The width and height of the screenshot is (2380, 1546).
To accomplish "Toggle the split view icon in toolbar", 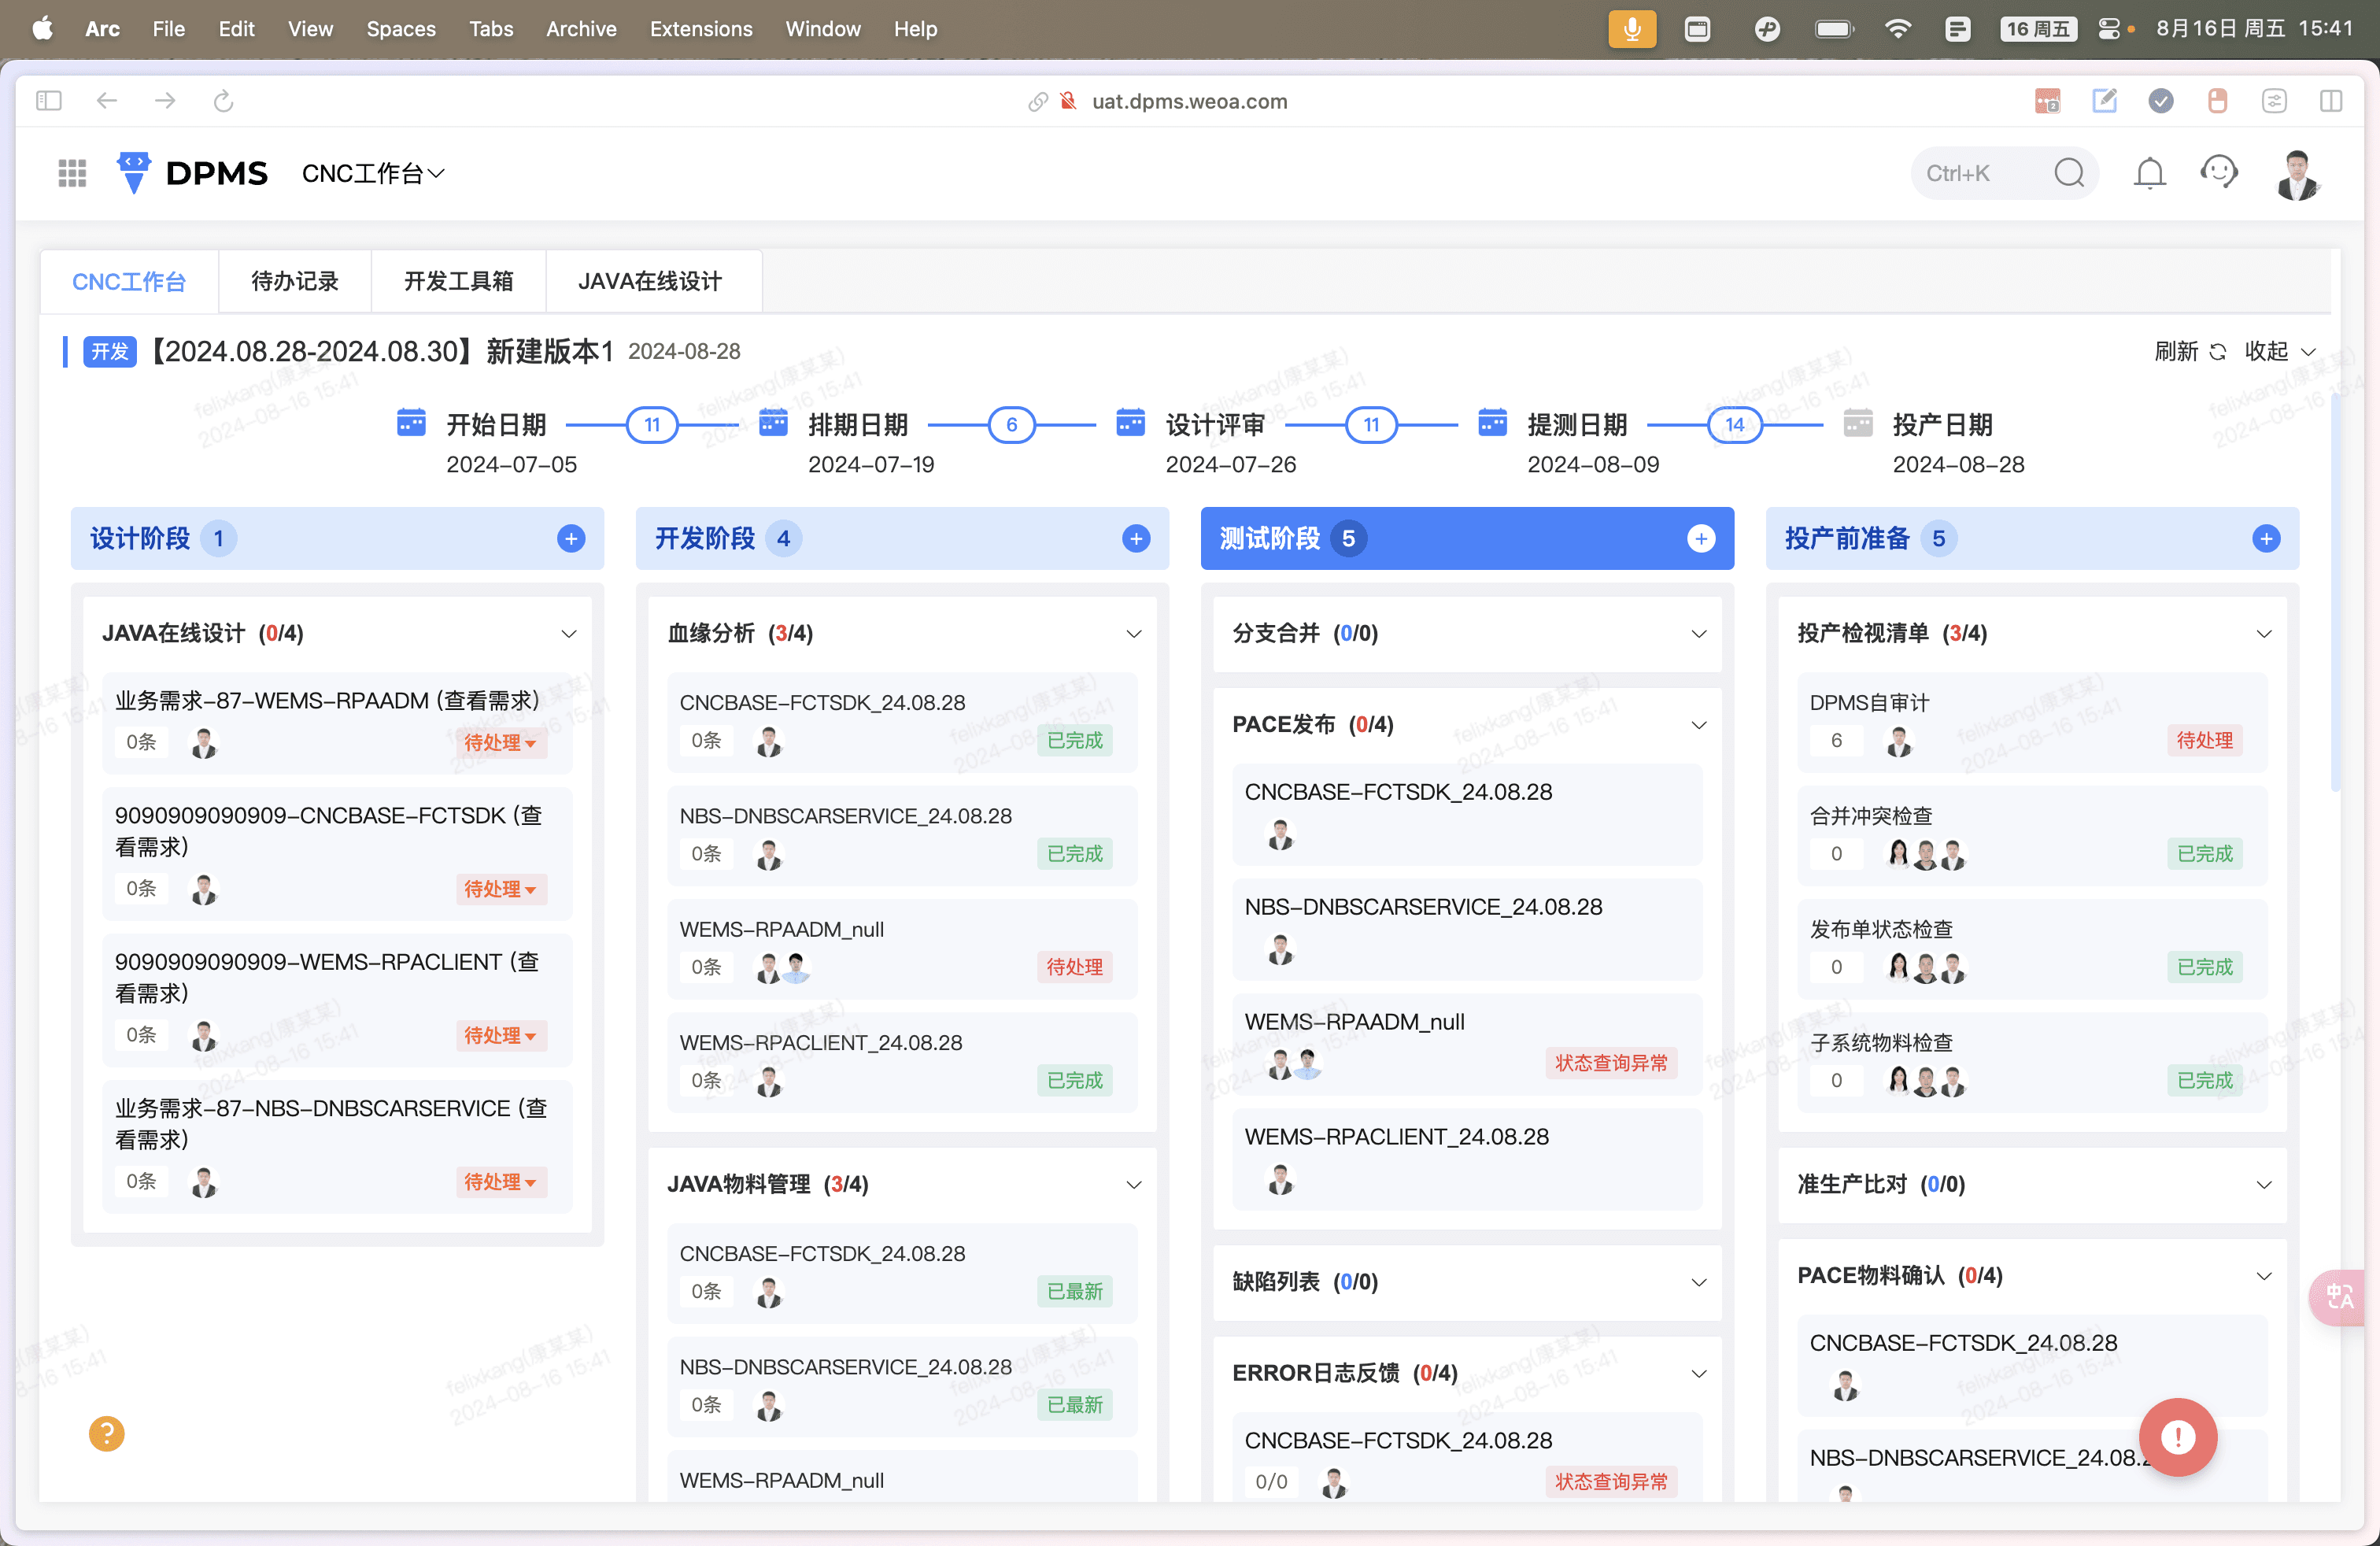I will click(x=2331, y=101).
